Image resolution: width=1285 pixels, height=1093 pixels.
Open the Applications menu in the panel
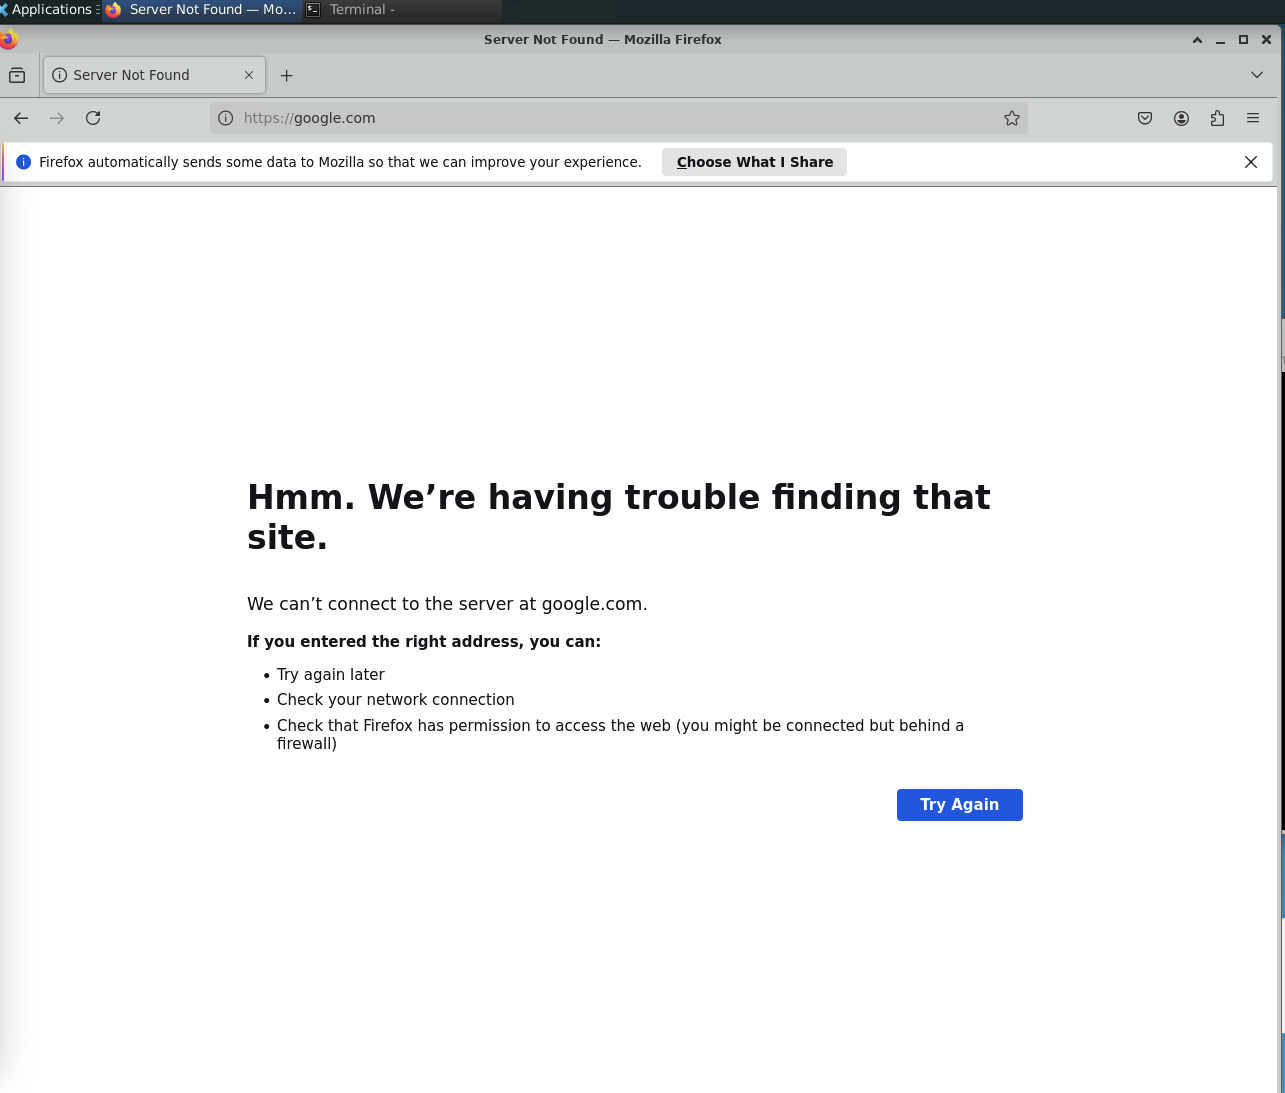tap(50, 10)
